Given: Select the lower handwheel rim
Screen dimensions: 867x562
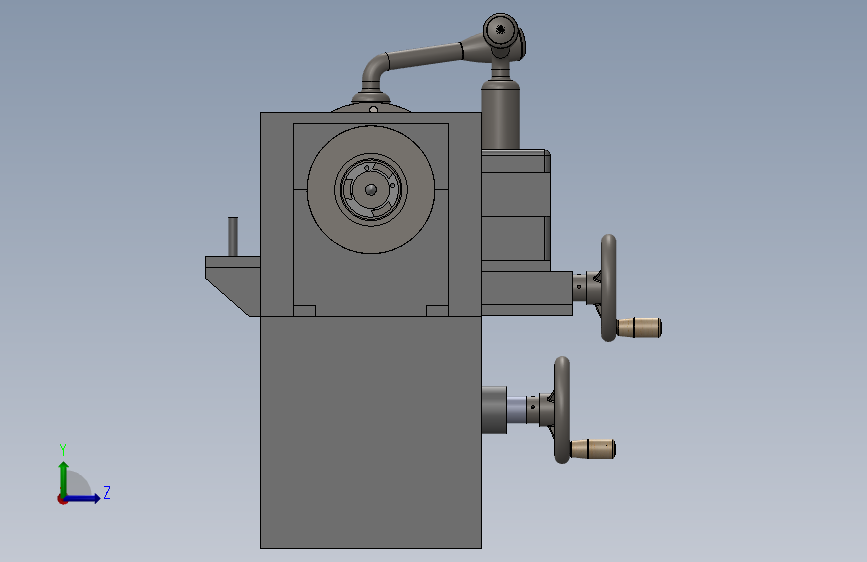Looking at the screenshot, I should pyautogui.click(x=562, y=410).
